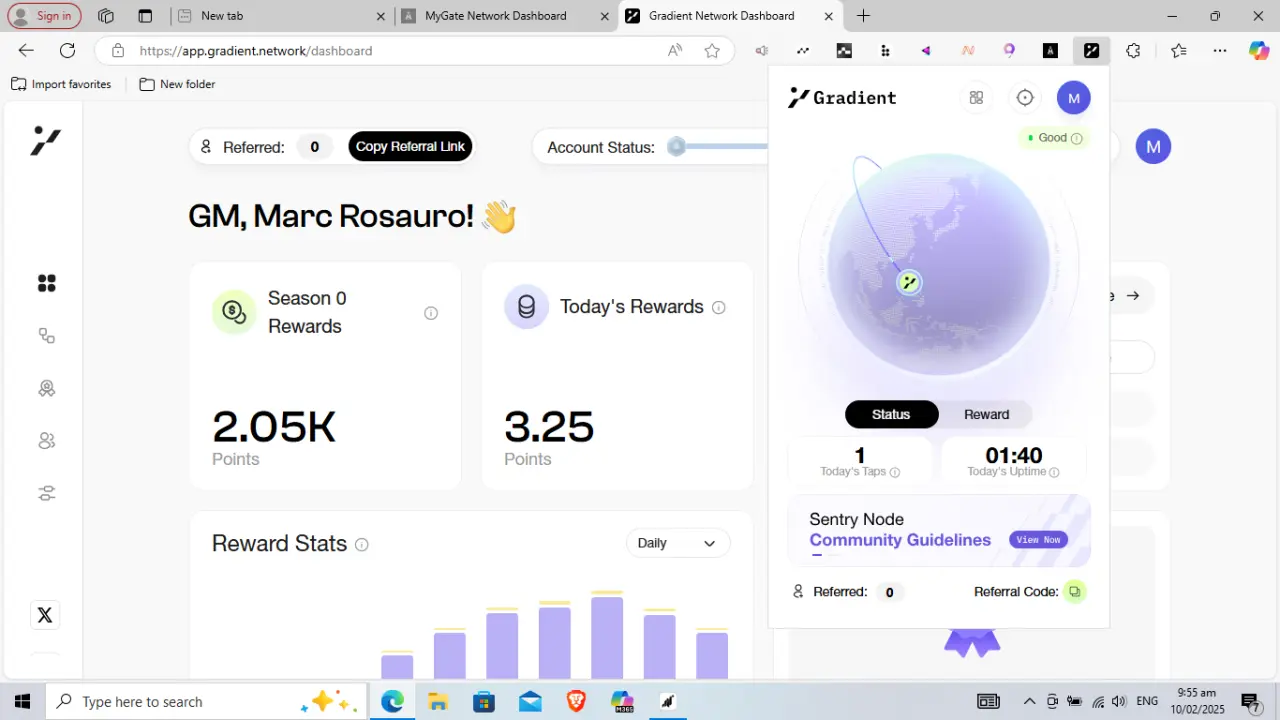1280x720 pixels.
Task: Click the 3.25 Points value
Action: pyautogui.click(x=549, y=427)
